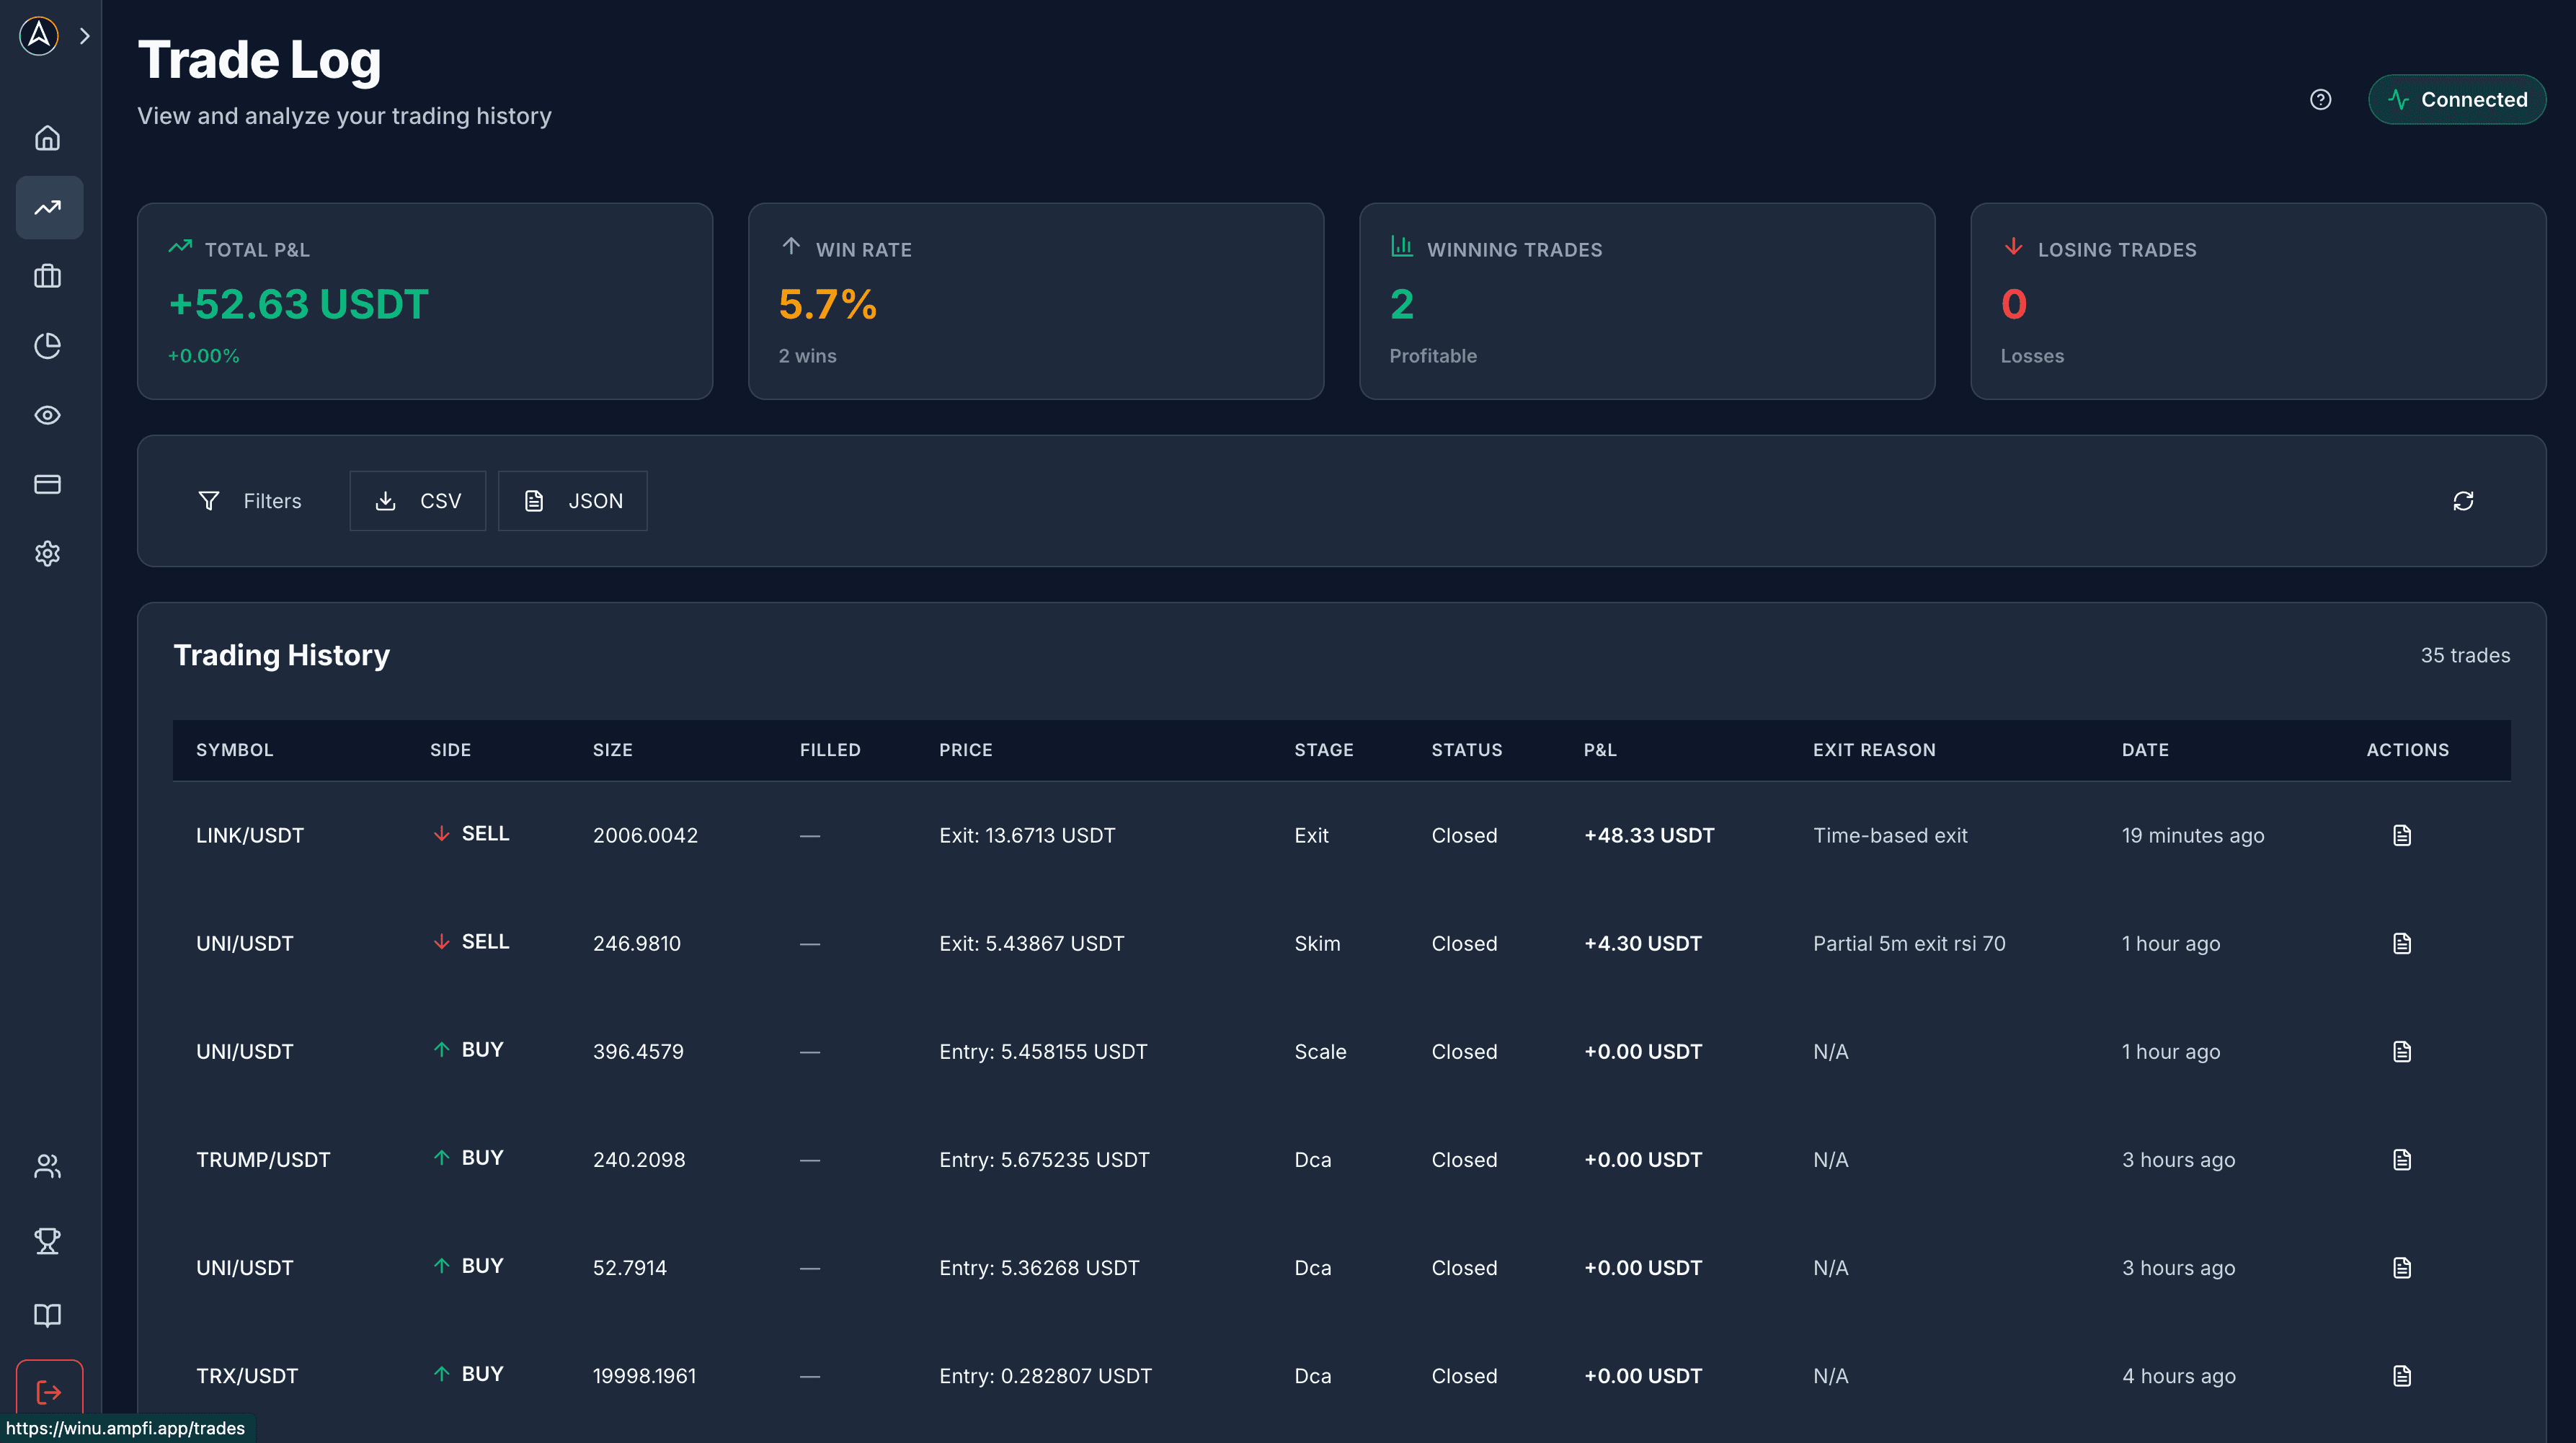Open the Filters panel
Screen dimensions: 2576x1443
coord(251,500)
